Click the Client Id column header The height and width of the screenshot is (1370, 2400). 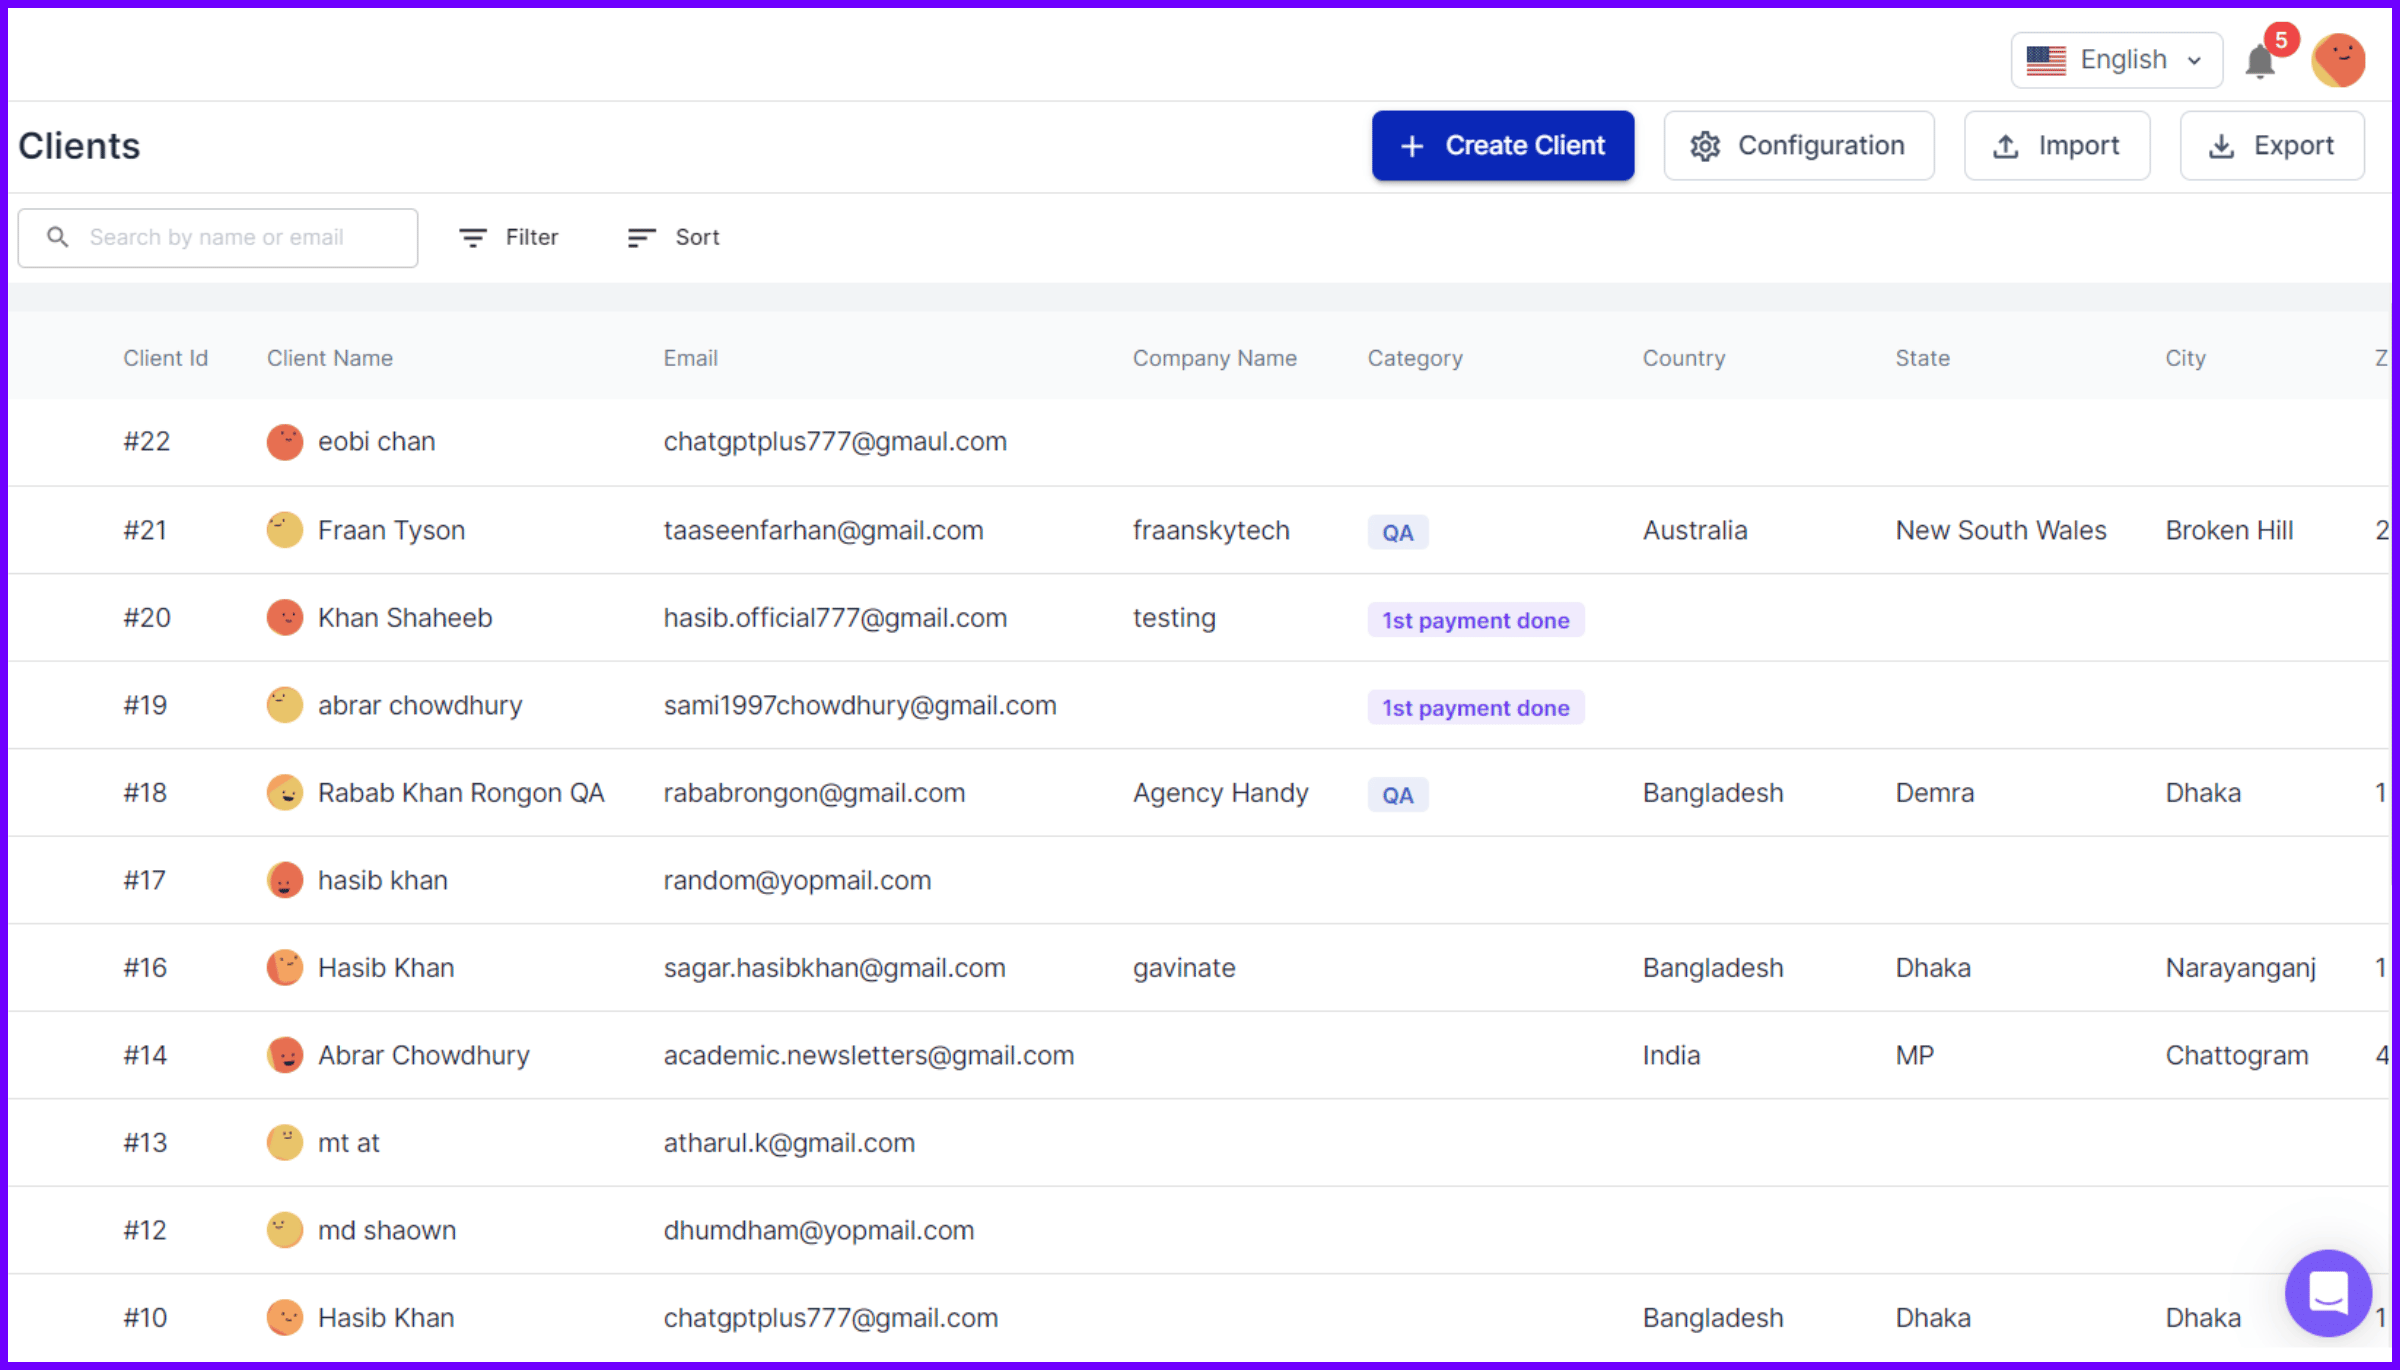165,358
